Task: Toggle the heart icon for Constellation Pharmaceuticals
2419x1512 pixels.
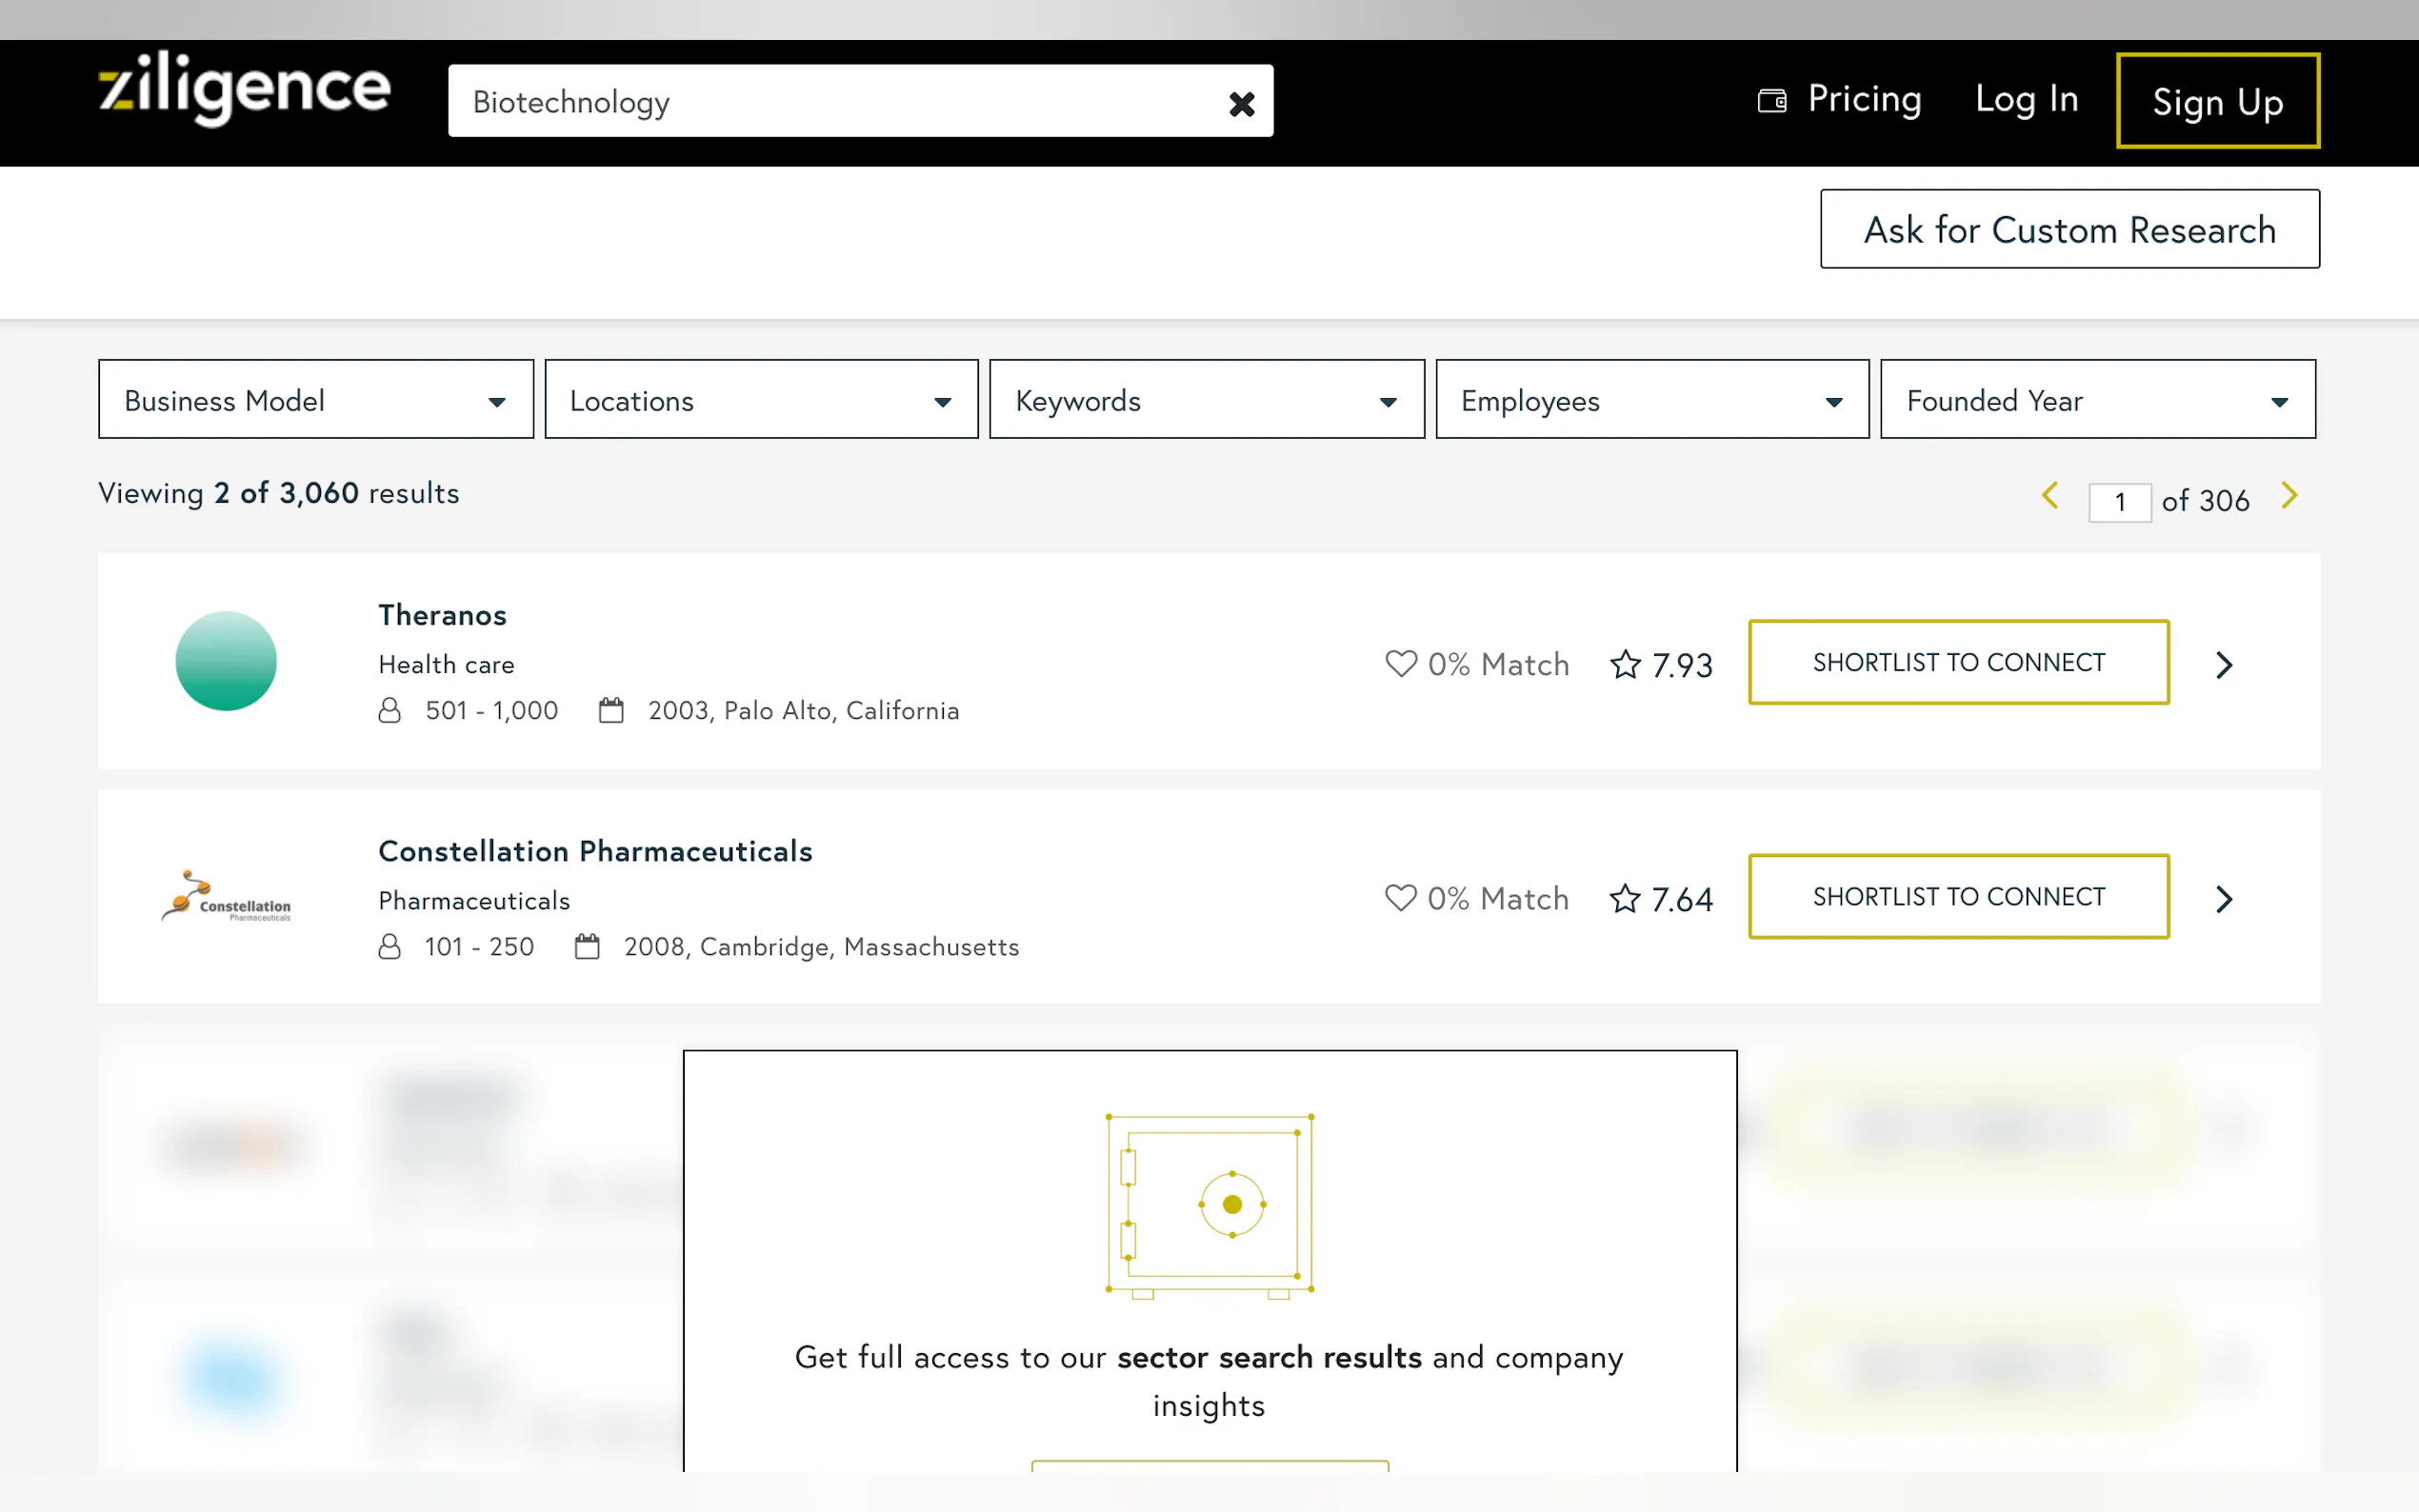Action: (1400, 898)
